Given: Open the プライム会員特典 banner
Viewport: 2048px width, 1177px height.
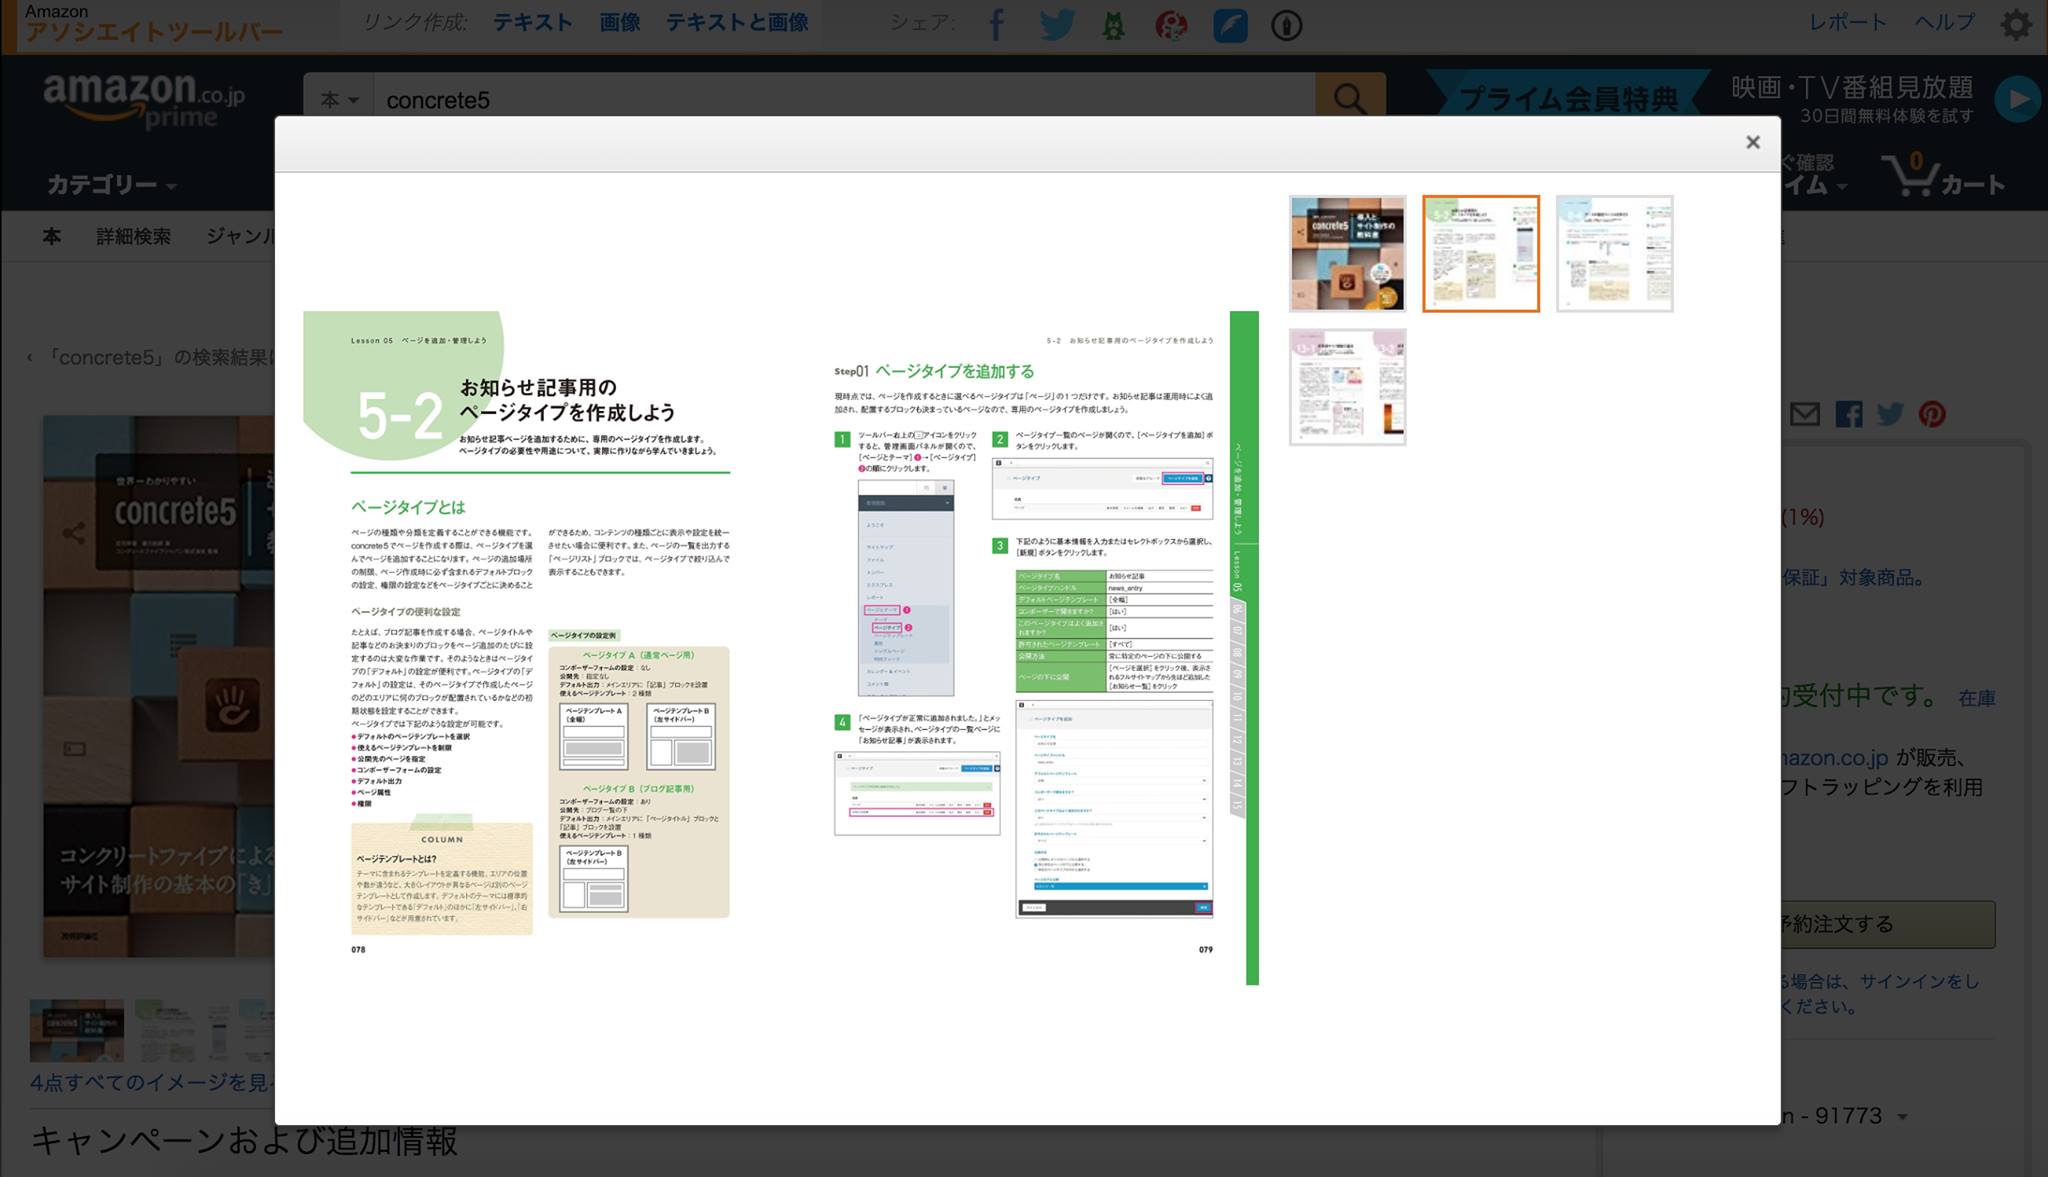Looking at the screenshot, I should [x=1568, y=98].
